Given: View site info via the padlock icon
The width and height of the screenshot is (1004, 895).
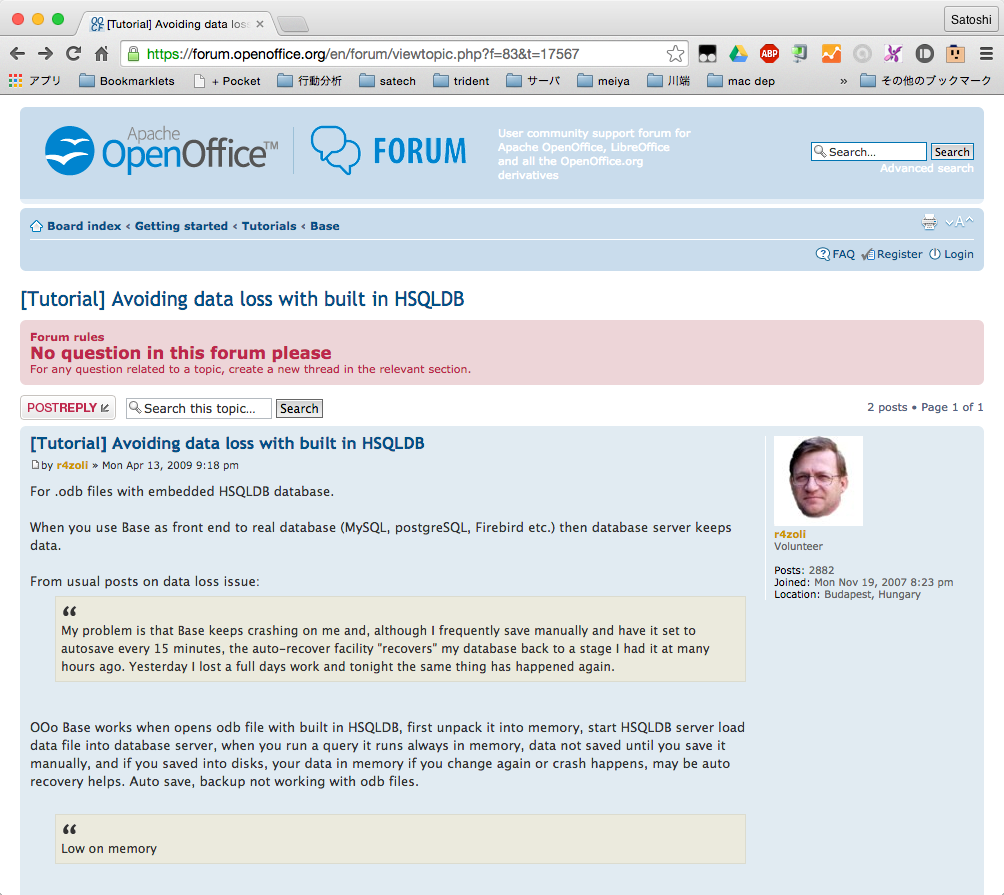Looking at the screenshot, I should [x=133, y=54].
